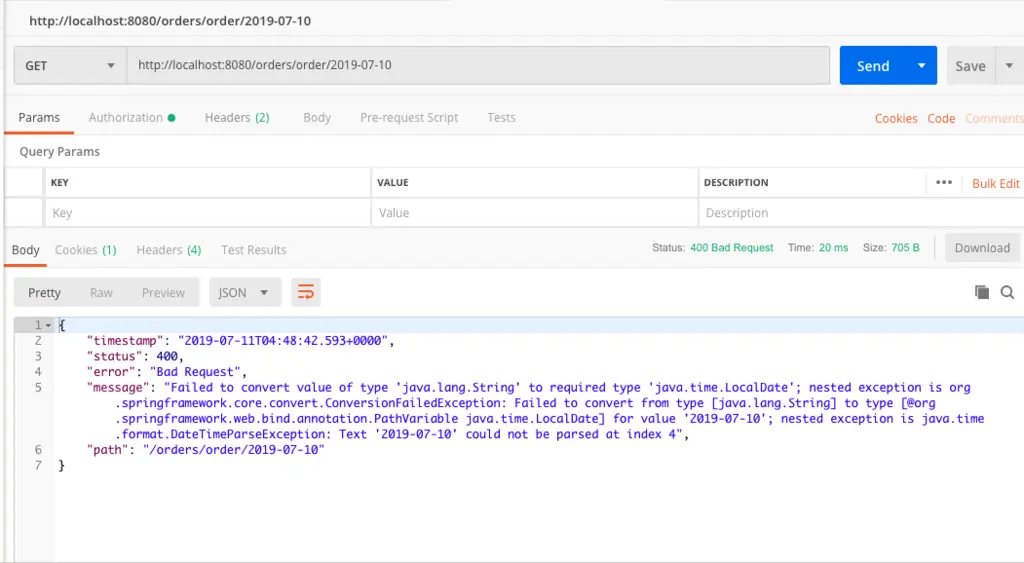The image size is (1024, 563).
Task: Collapse JSON line 1 fold arrow
Action: tap(48, 325)
